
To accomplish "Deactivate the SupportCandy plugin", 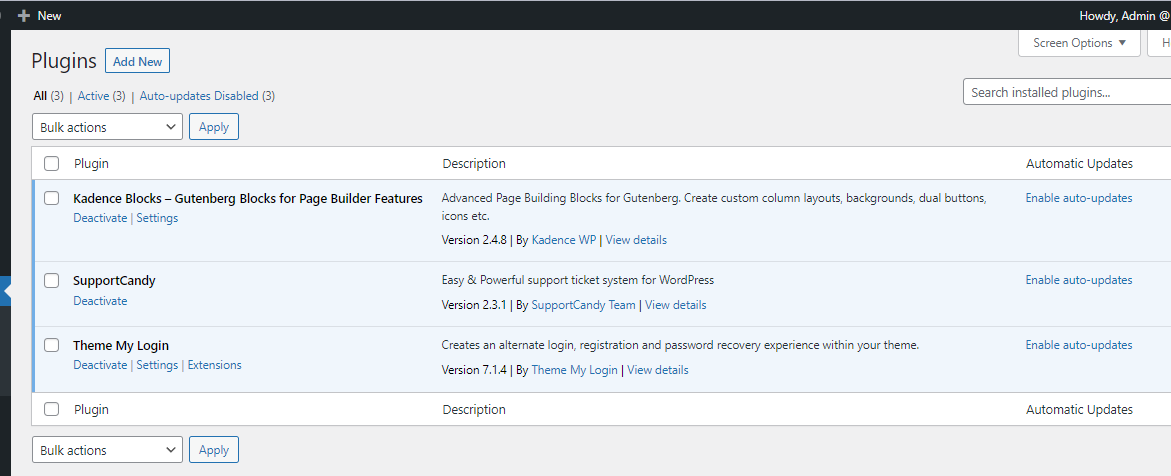I will [100, 300].
